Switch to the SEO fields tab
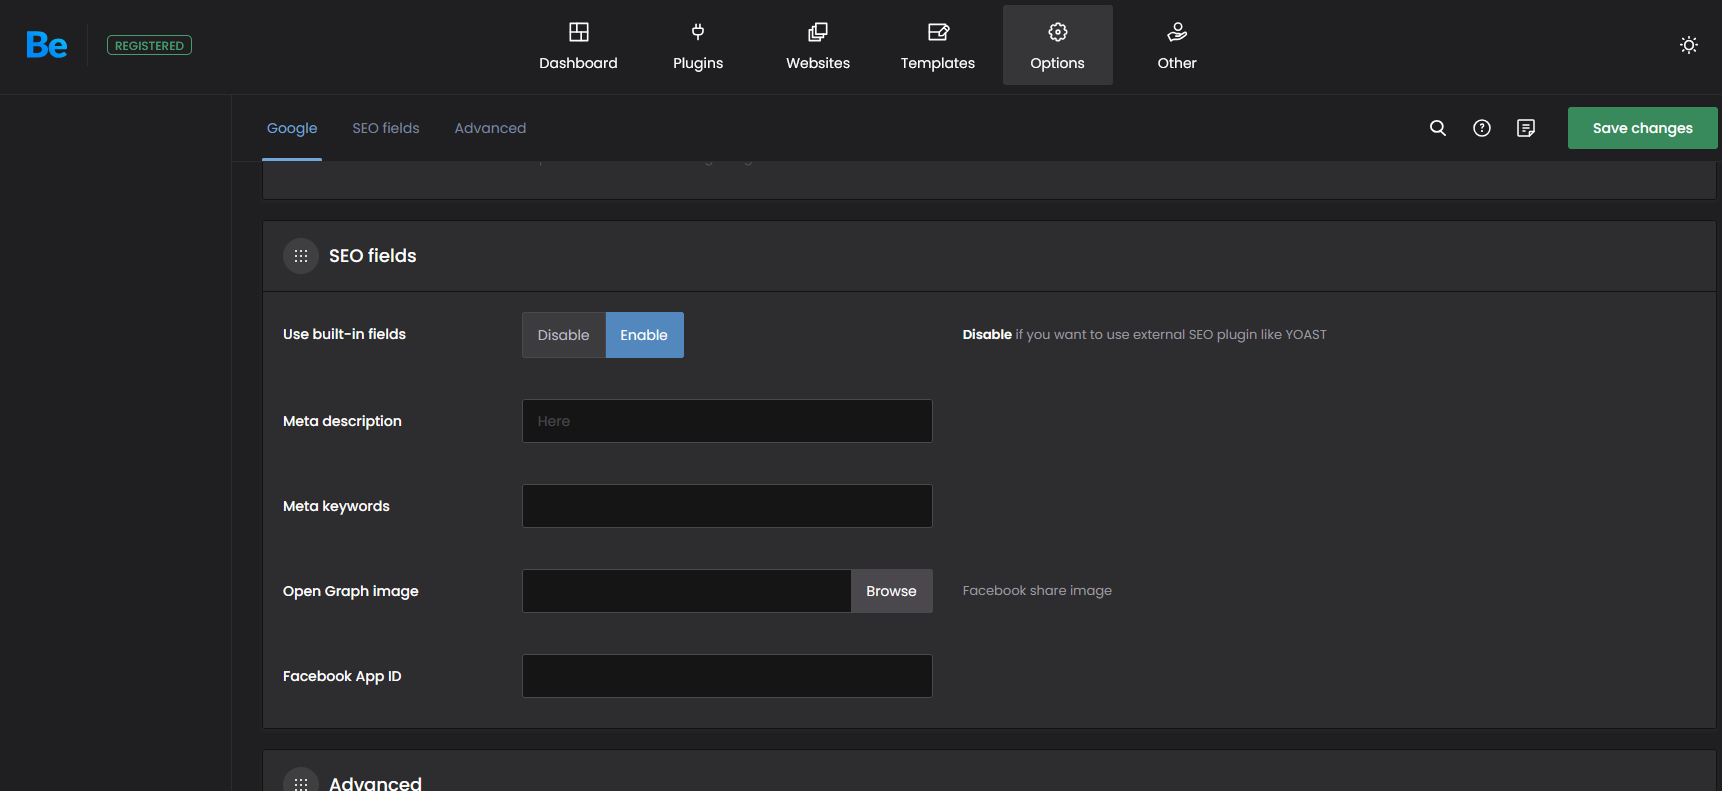 pos(385,128)
